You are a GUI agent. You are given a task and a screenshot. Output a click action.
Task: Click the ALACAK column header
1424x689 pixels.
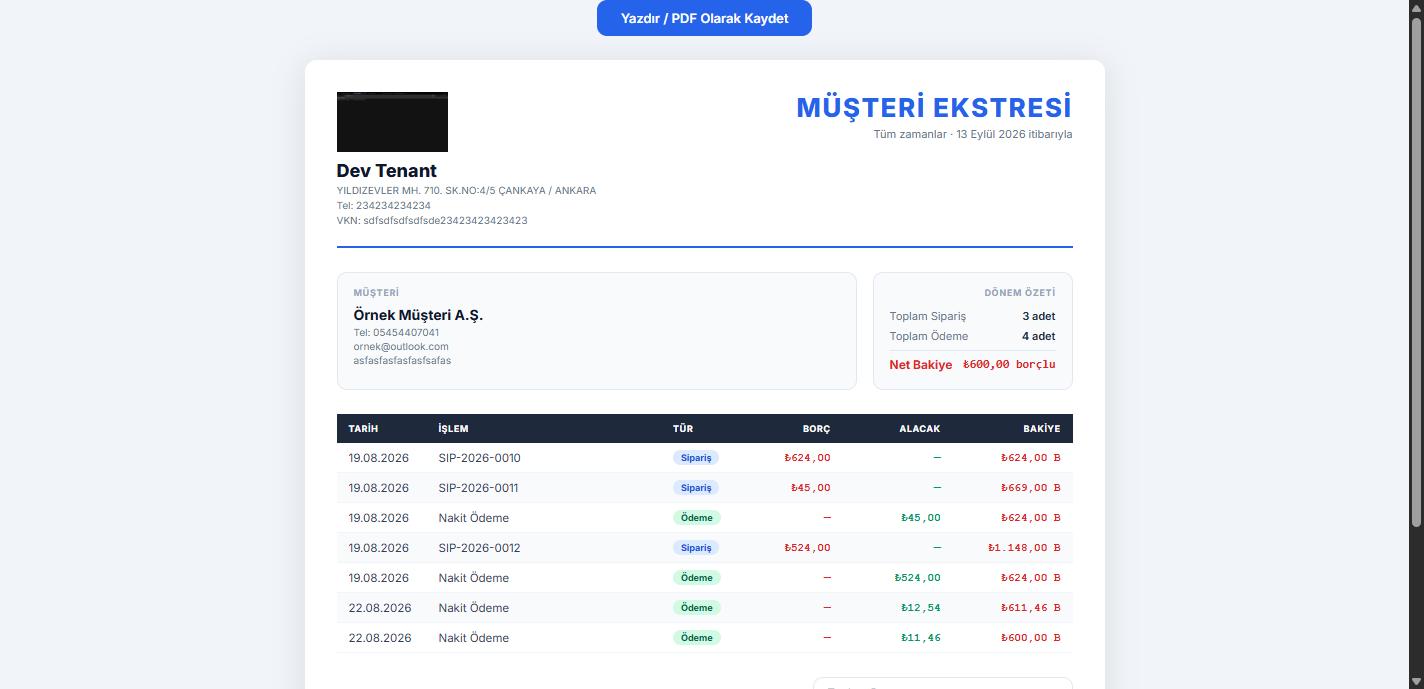tap(920, 429)
